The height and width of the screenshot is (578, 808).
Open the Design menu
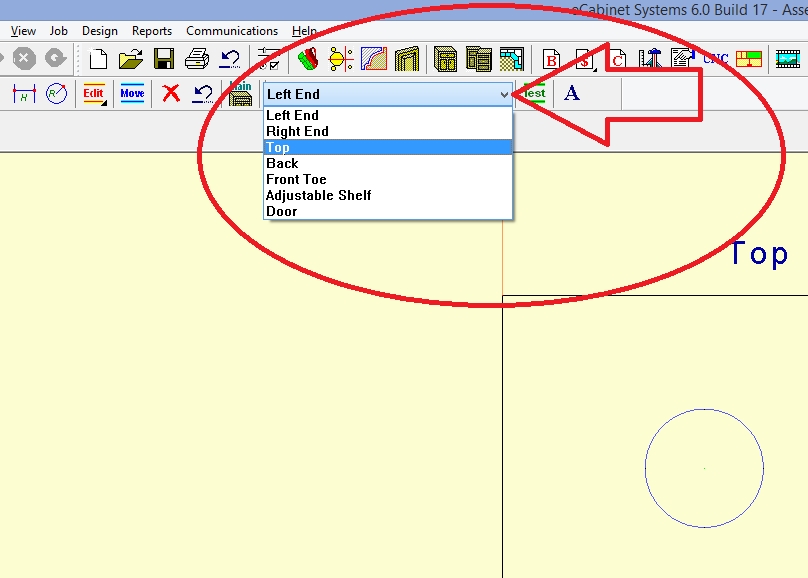tap(100, 31)
